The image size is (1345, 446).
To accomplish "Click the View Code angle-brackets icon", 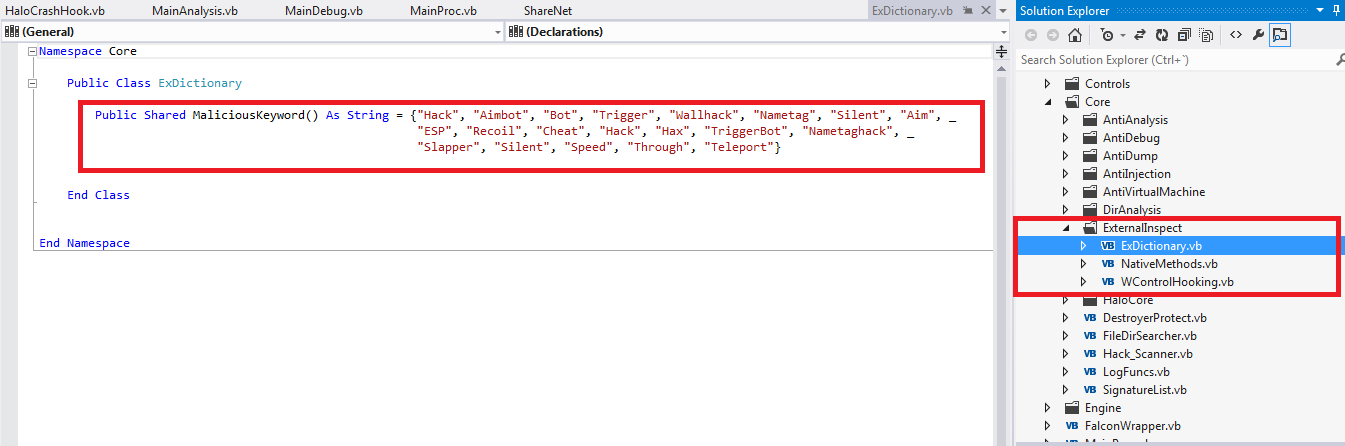I will tap(1236, 35).
